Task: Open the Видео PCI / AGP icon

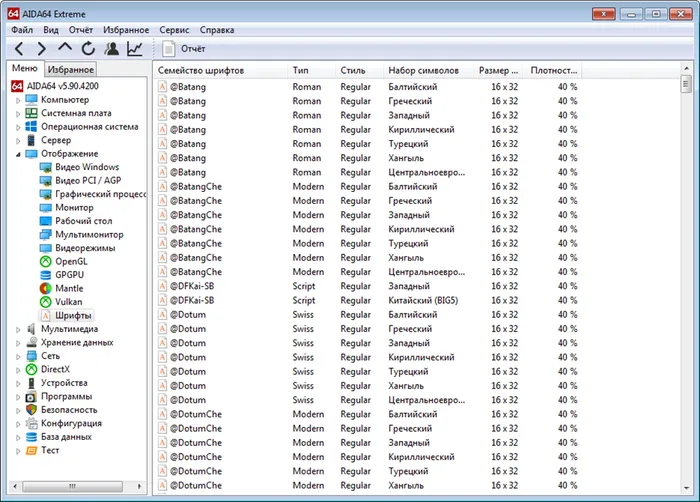Action: 46,180
